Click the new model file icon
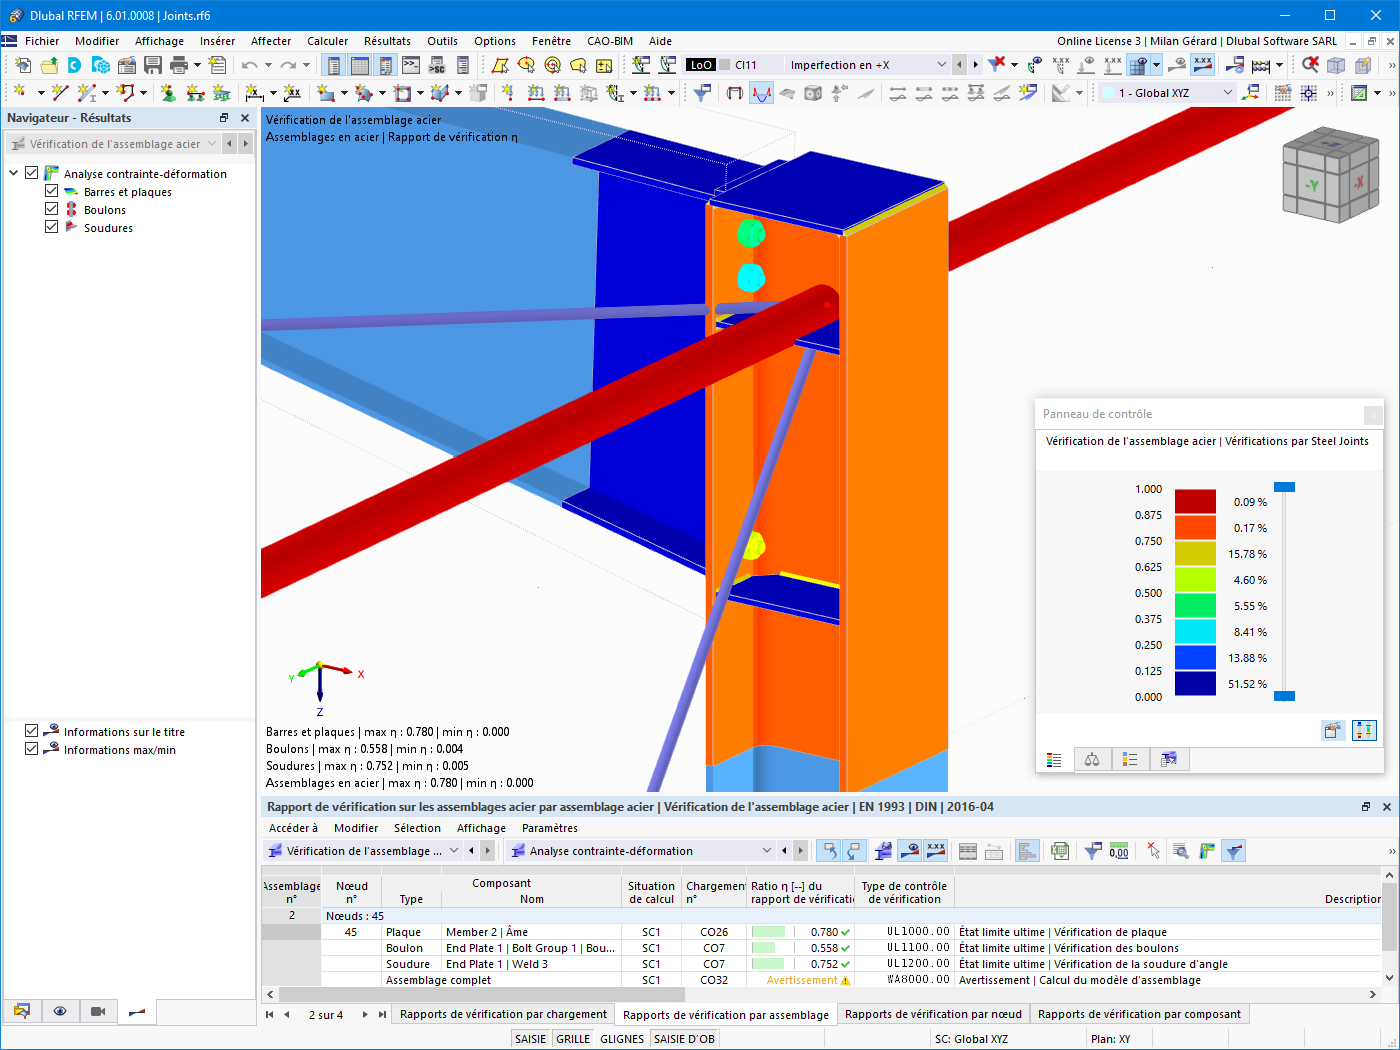 point(23,65)
